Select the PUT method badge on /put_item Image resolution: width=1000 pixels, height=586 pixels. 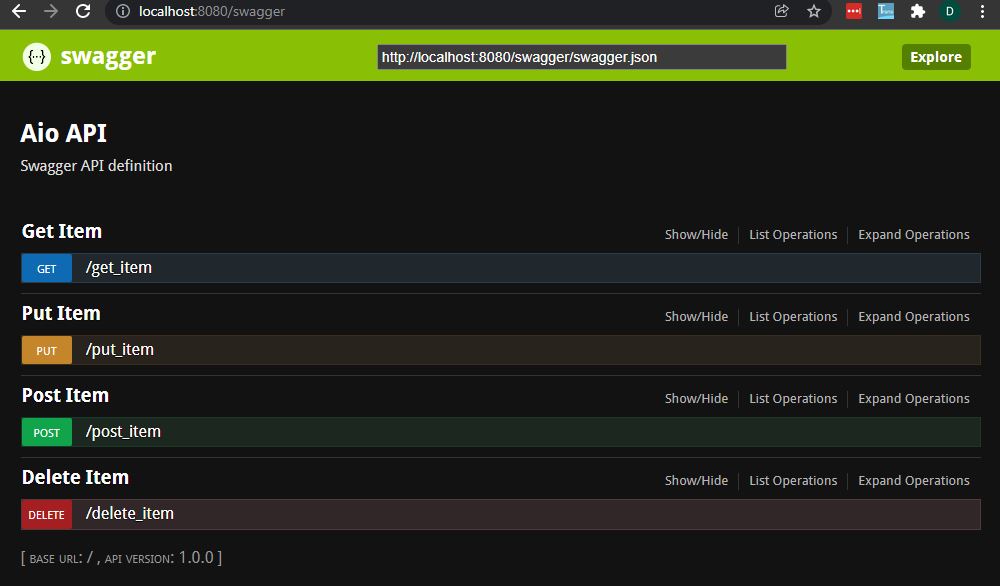point(46,349)
